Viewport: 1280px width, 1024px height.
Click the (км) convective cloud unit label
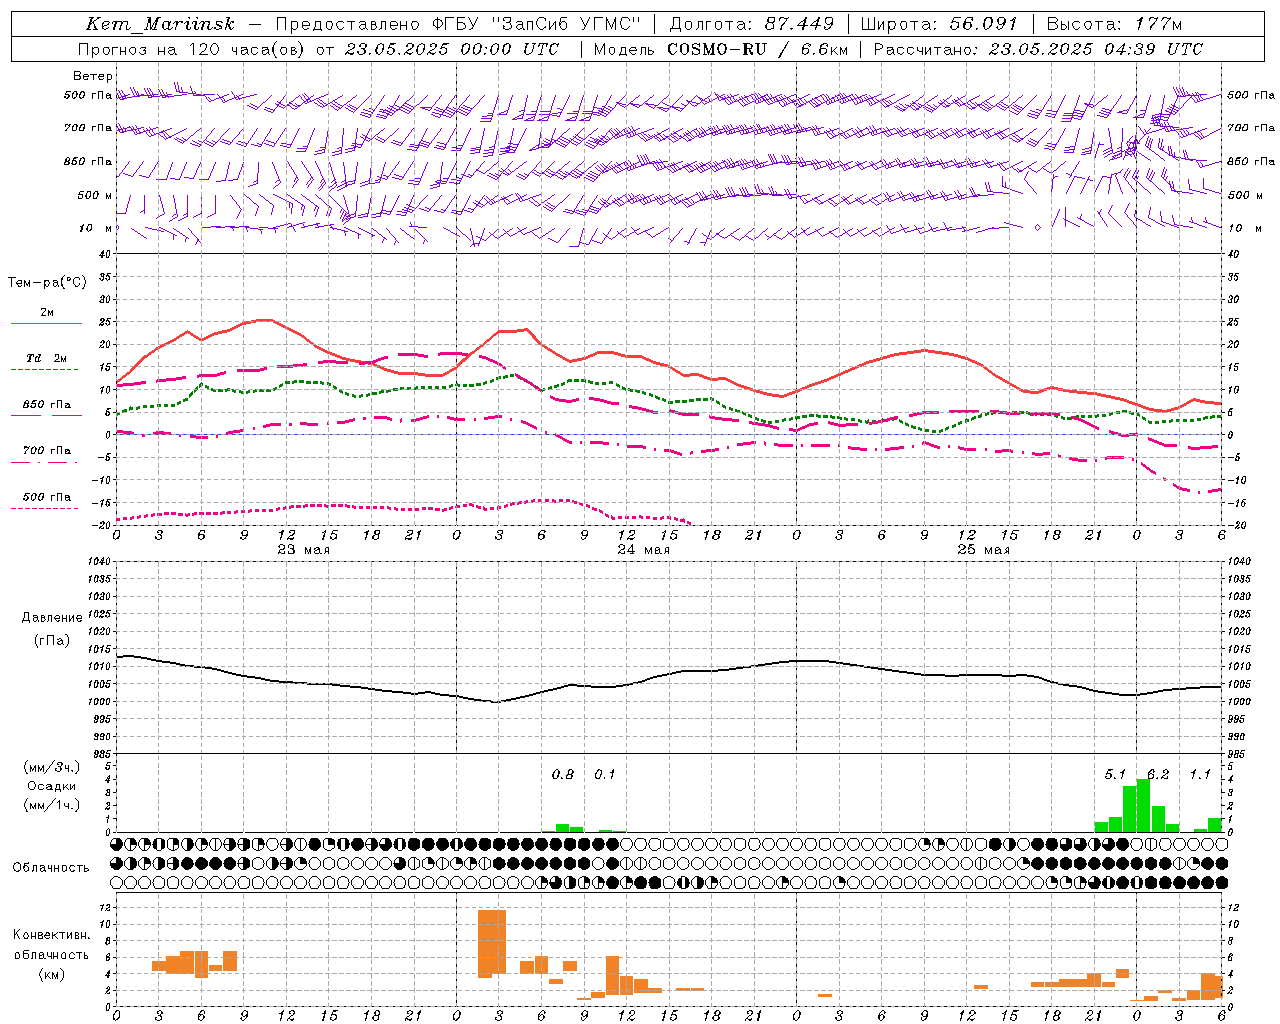point(52,975)
